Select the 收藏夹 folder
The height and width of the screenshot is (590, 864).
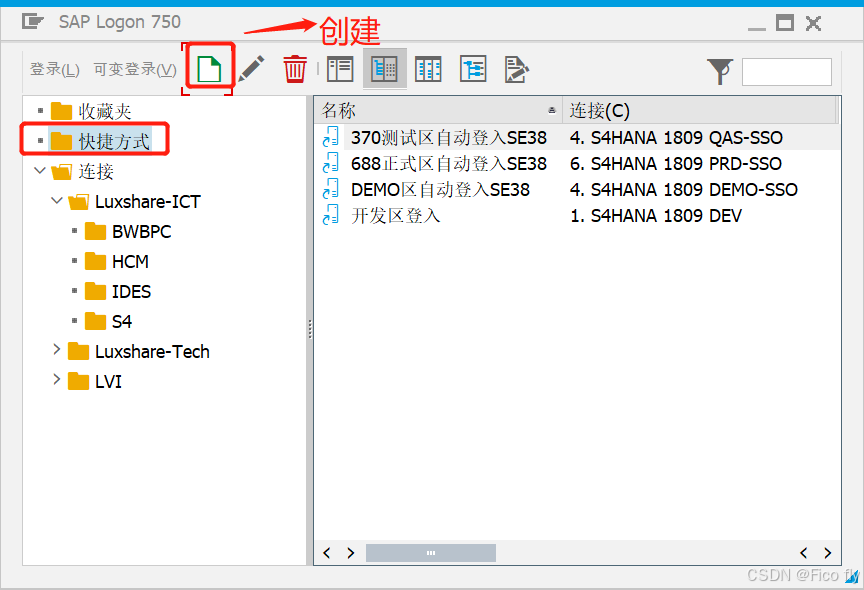(91, 111)
